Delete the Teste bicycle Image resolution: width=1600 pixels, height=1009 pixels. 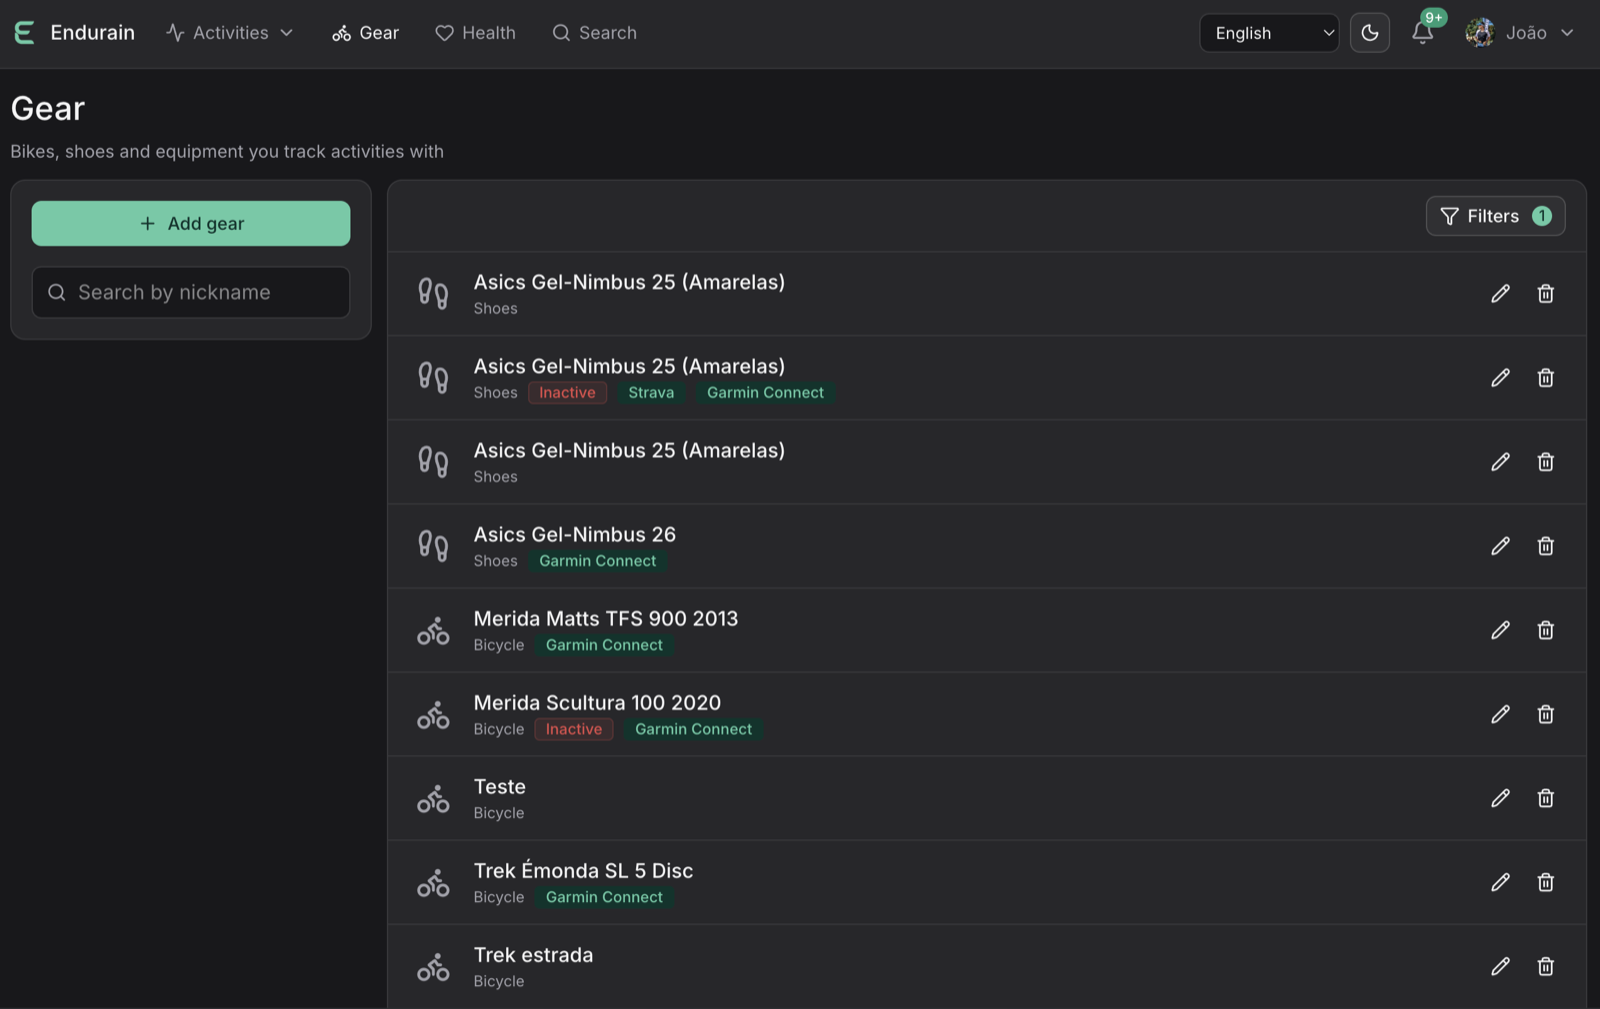[x=1545, y=798]
